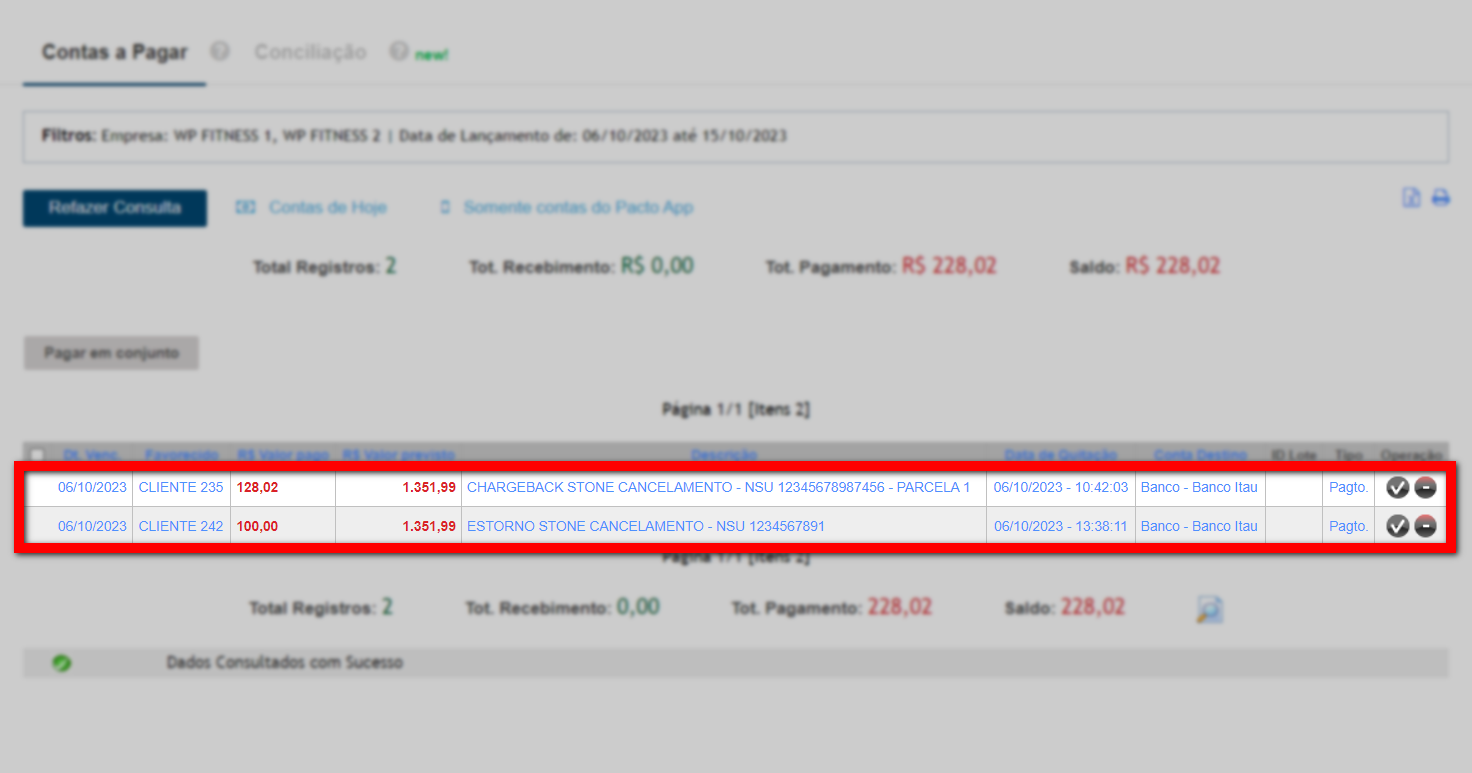Click the minus icon for CLIENTE 235
The image size is (1472, 773).
1425,488
